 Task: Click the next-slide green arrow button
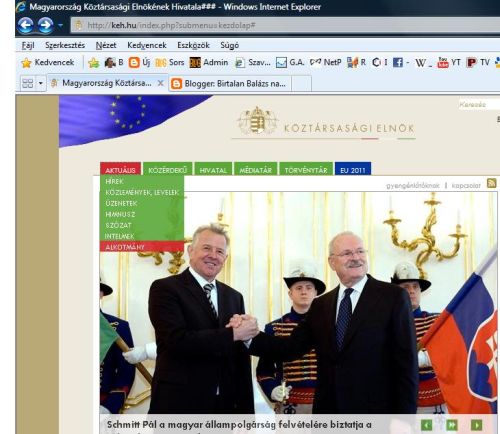tap(476, 425)
